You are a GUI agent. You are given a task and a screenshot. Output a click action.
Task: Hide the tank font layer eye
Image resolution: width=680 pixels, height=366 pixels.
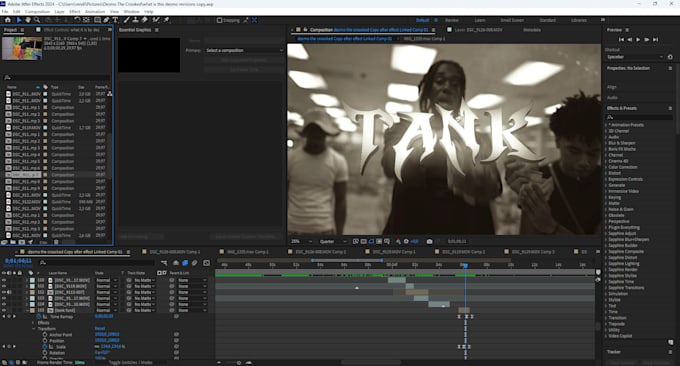[4, 310]
